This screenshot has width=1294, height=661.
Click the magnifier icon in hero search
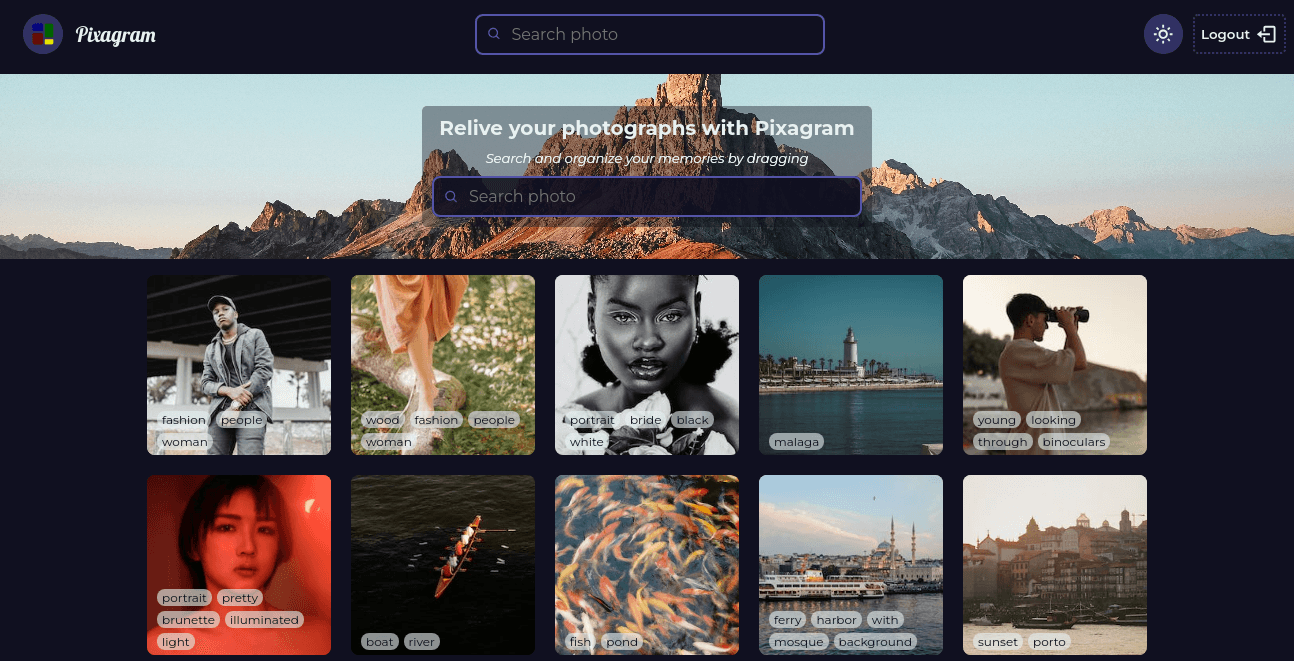point(451,197)
